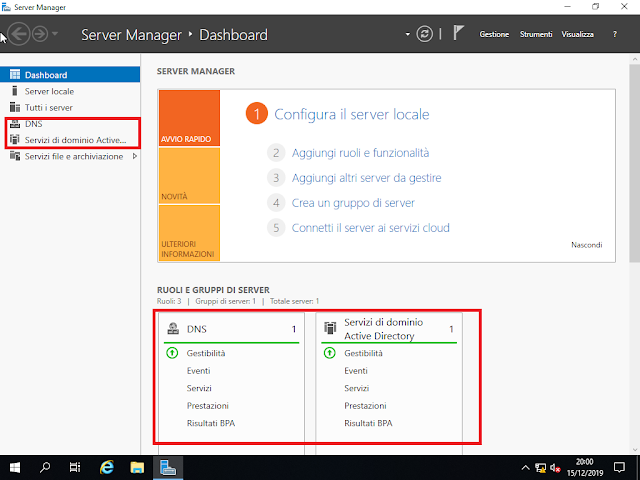Viewport: 640px width, 480px height.
Task: Open the Windows Start menu
Action: coord(15,467)
